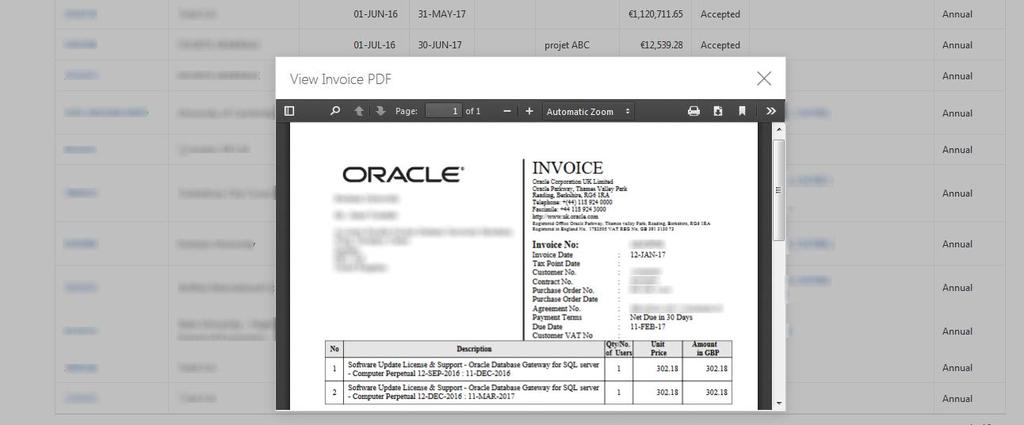Click the €12,539.28 amount cell
The height and width of the screenshot is (425, 1024).
tap(661, 45)
